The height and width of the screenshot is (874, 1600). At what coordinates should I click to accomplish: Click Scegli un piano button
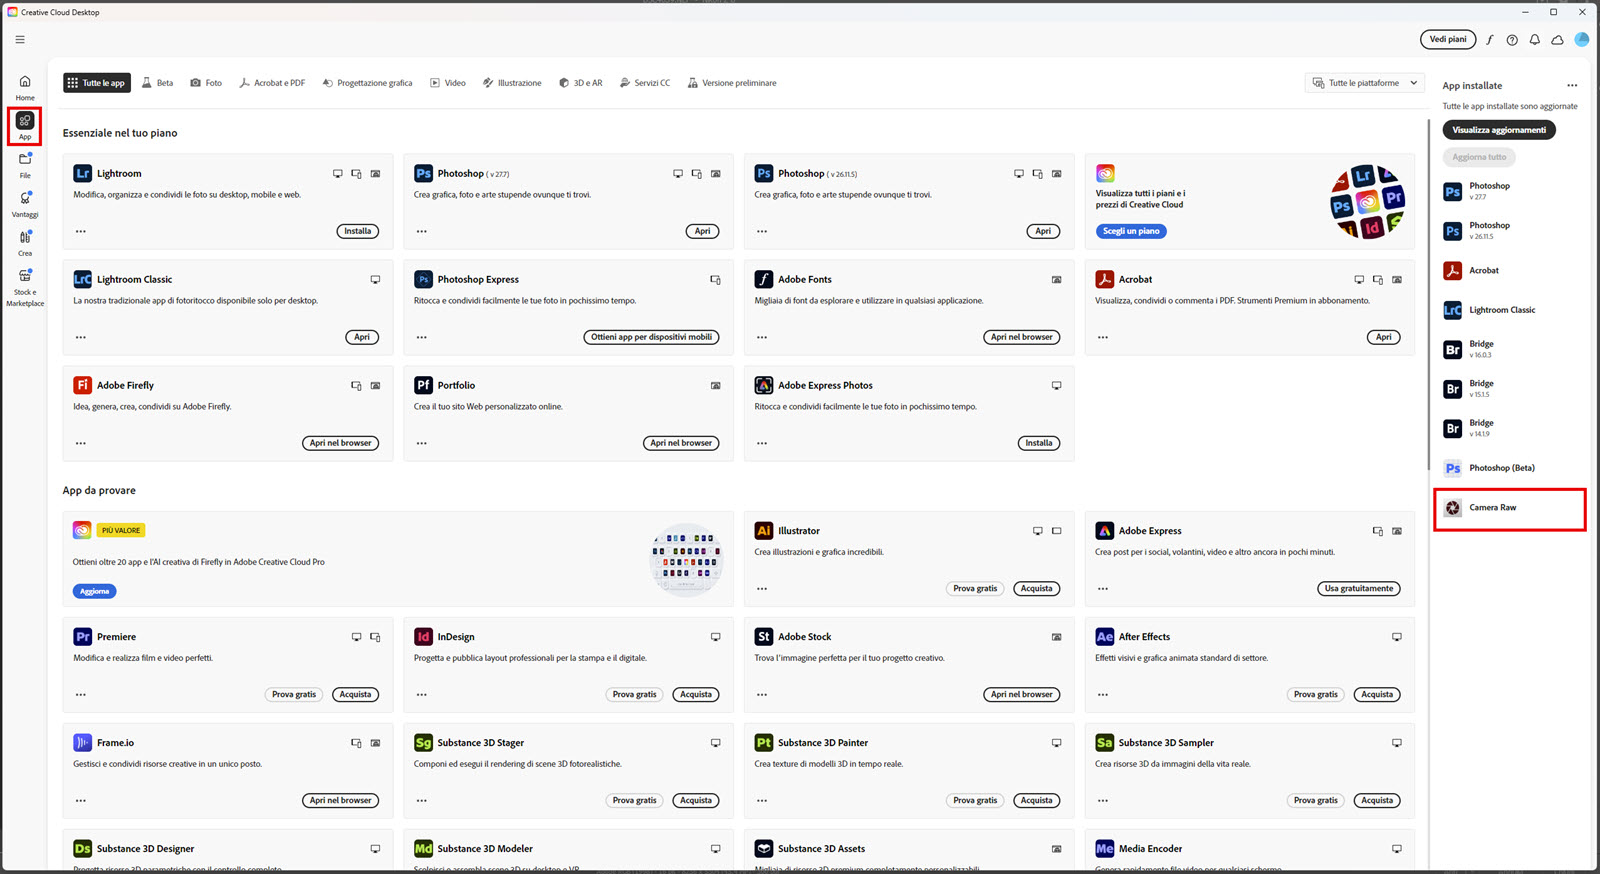click(x=1131, y=231)
